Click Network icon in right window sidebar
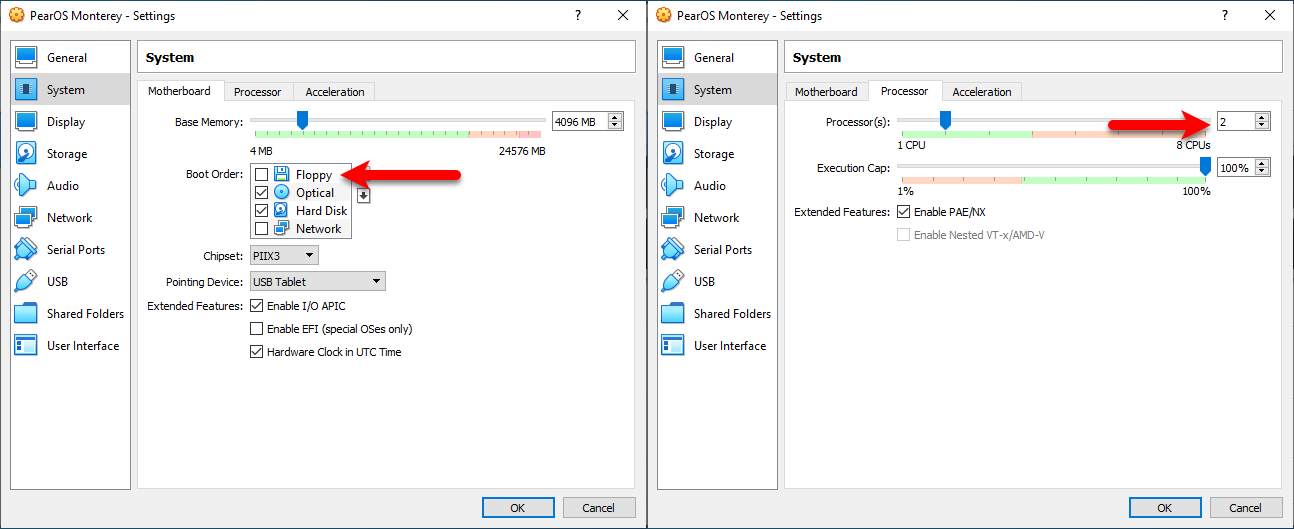The image size is (1294, 529). tap(673, 217)
